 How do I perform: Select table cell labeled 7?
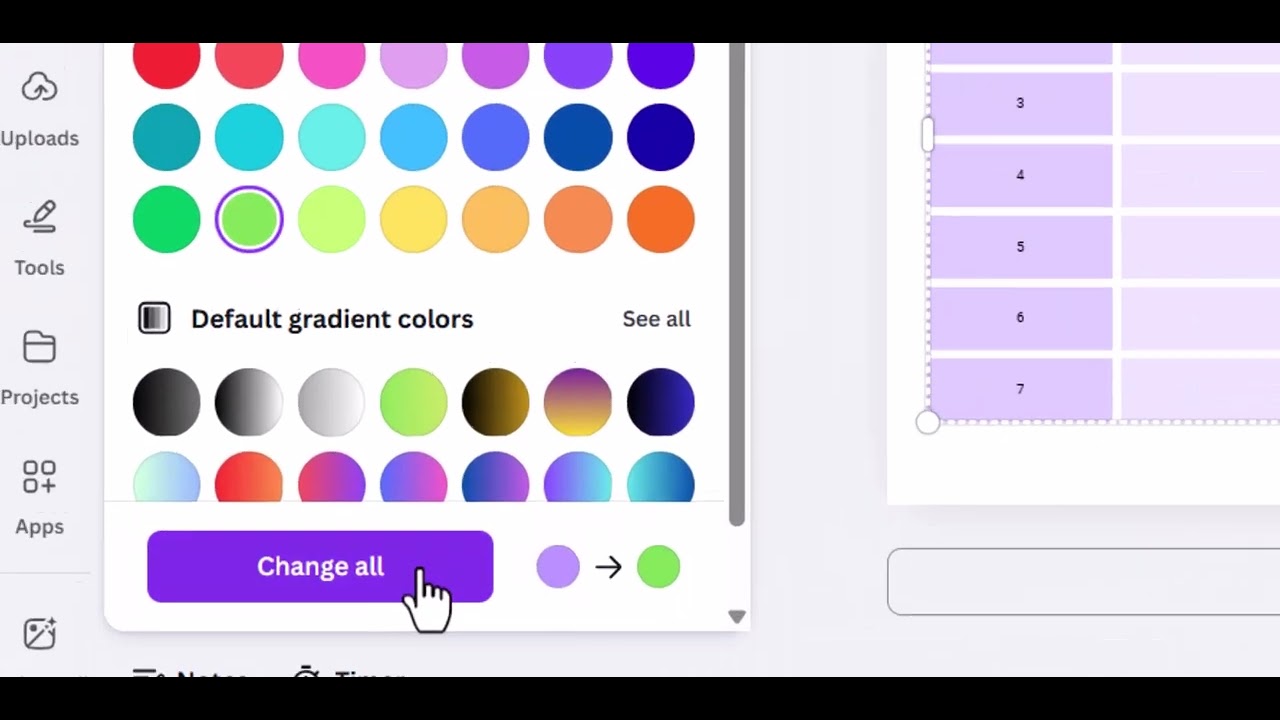(1021, 389)
